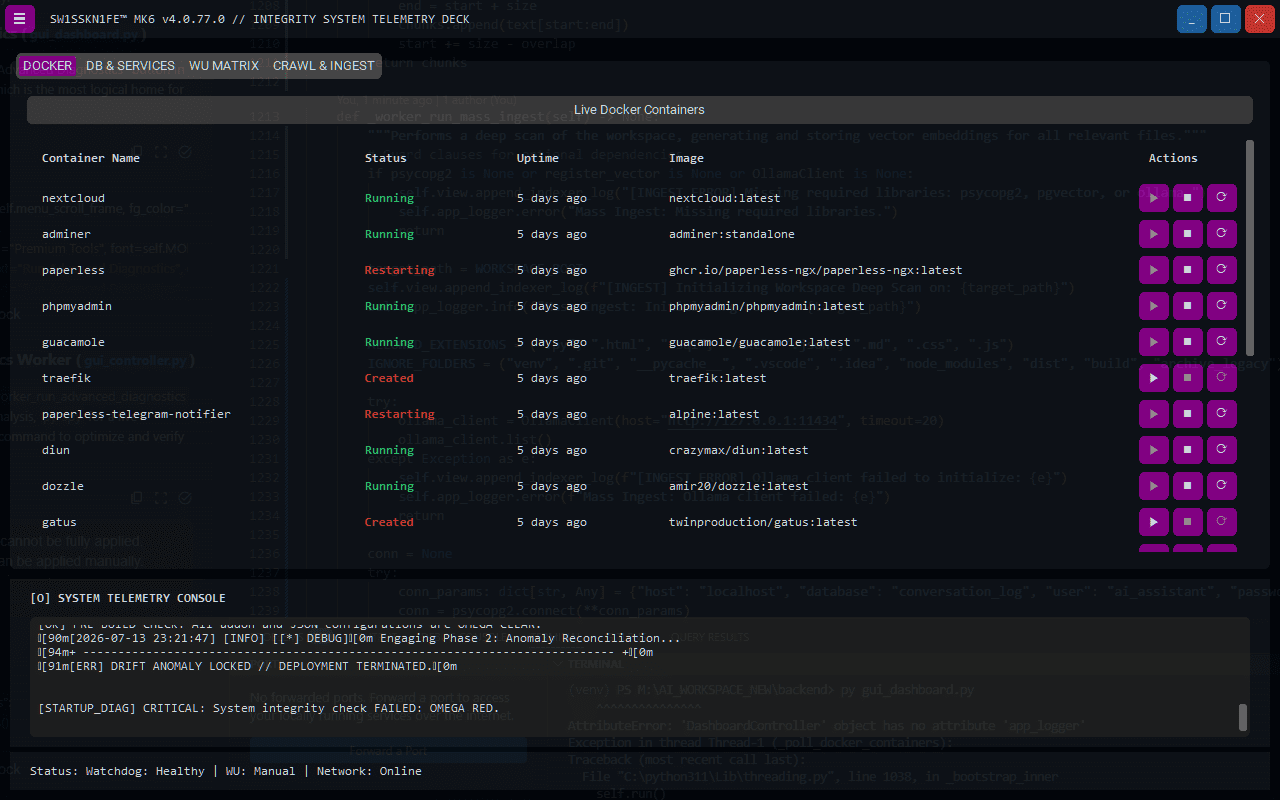Restart the diun container
1280x800 pixels.
(1221, 450)
